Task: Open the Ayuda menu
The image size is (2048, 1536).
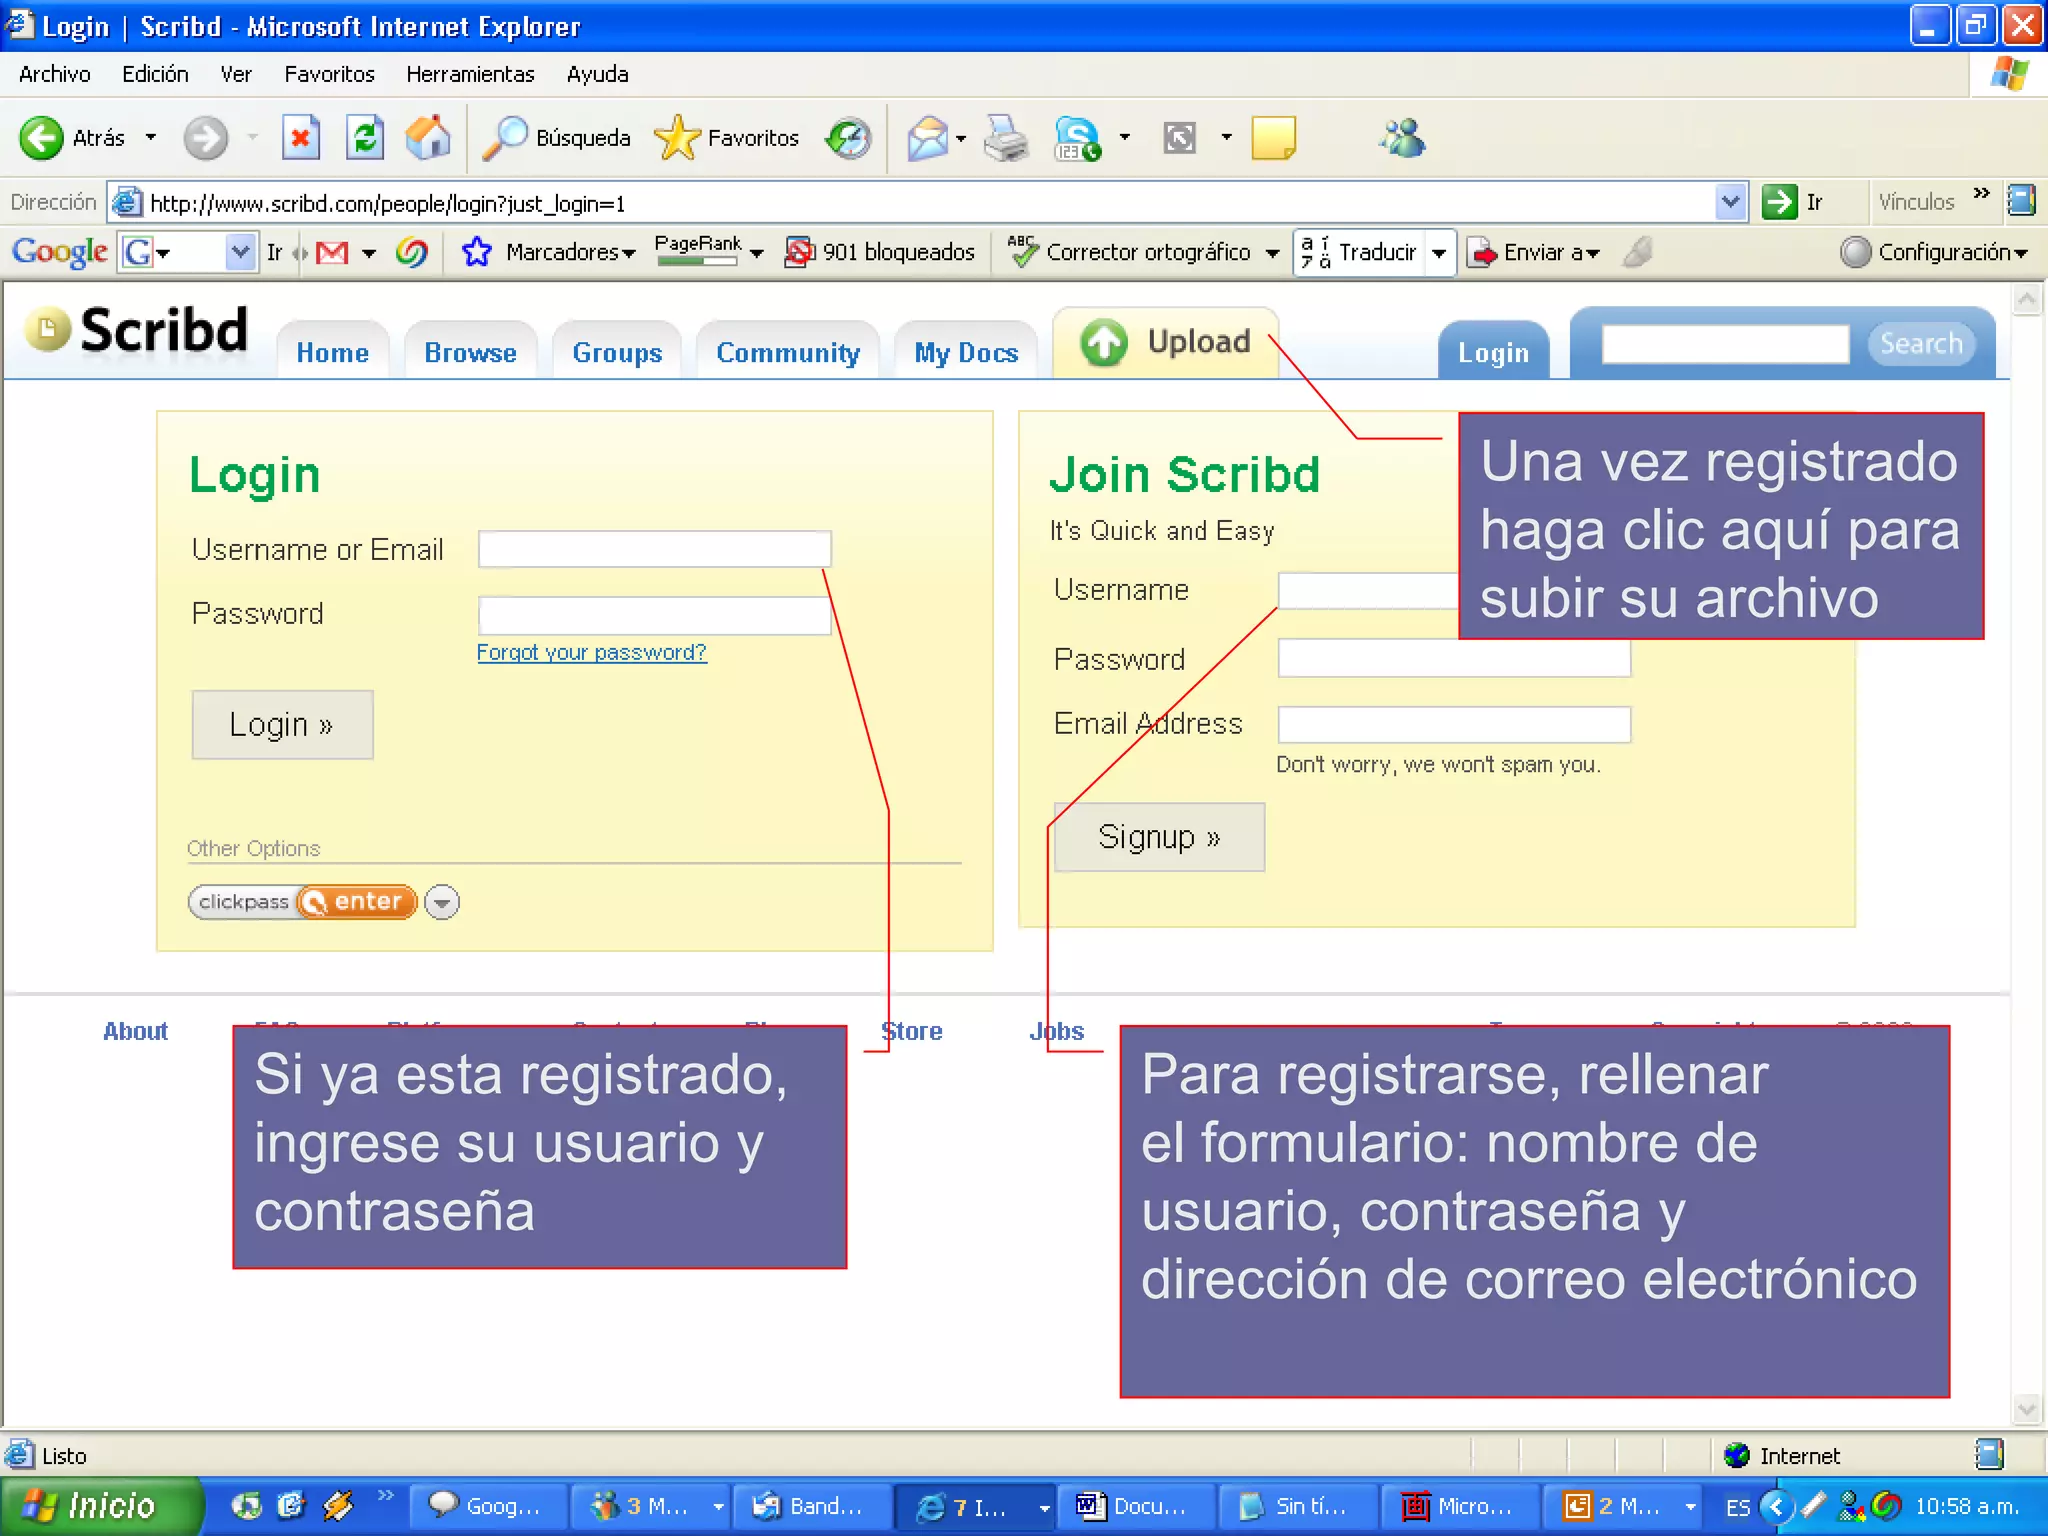Action: [597, 74]
